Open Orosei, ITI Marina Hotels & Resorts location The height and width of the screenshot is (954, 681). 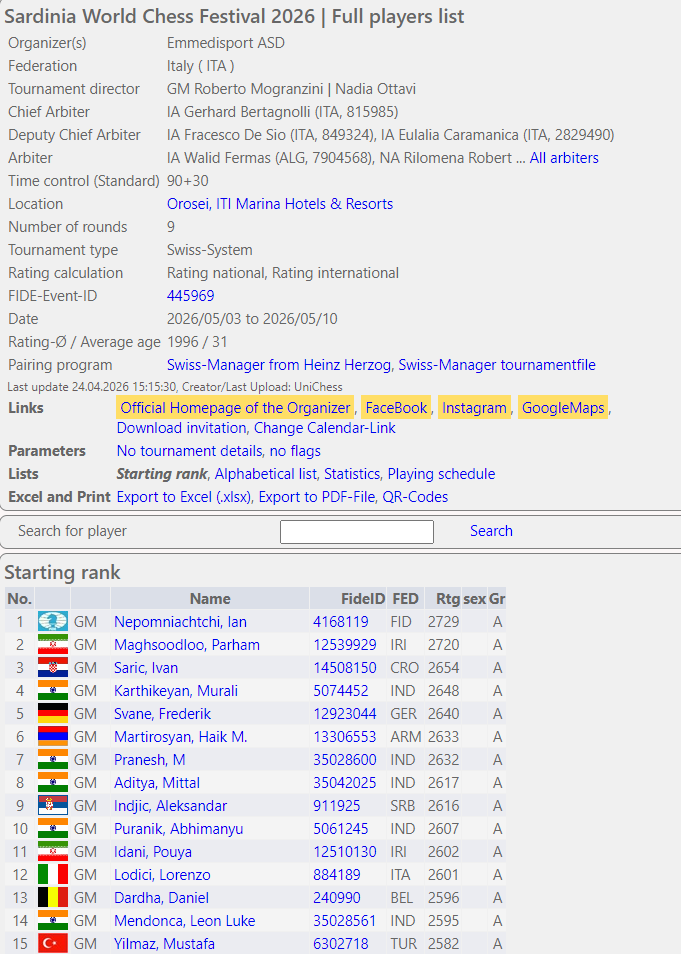coord(280,204)
